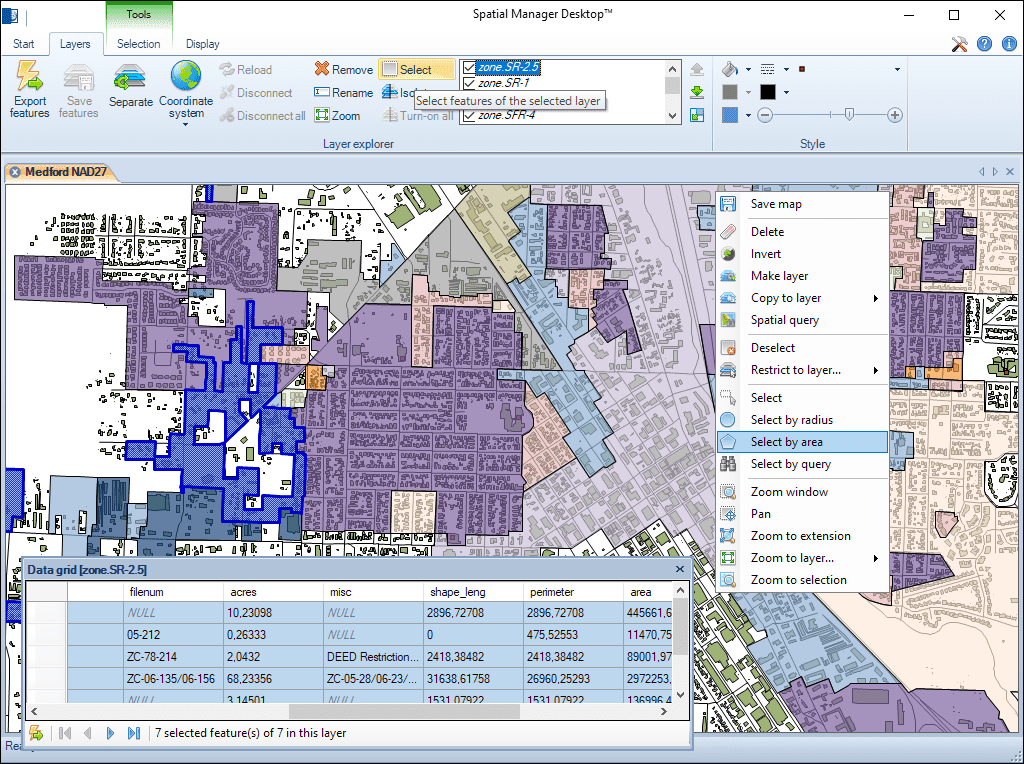This screenshot has width=1024, height=764.
Task: Click the blue info icon
Action: (1009, 44)
